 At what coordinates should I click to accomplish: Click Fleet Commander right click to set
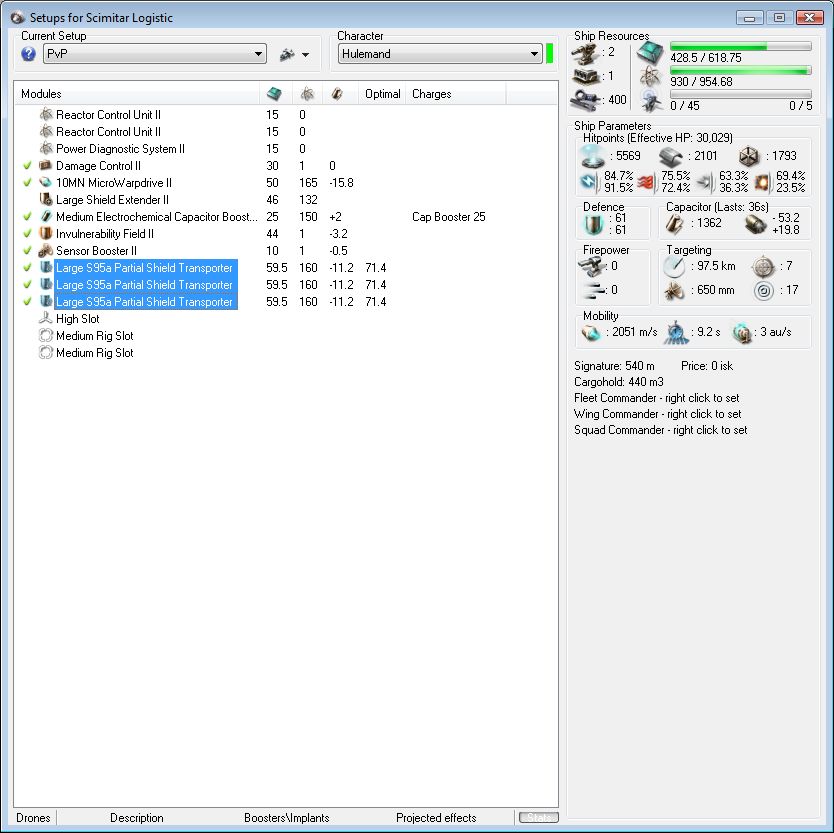click(656, 398)
